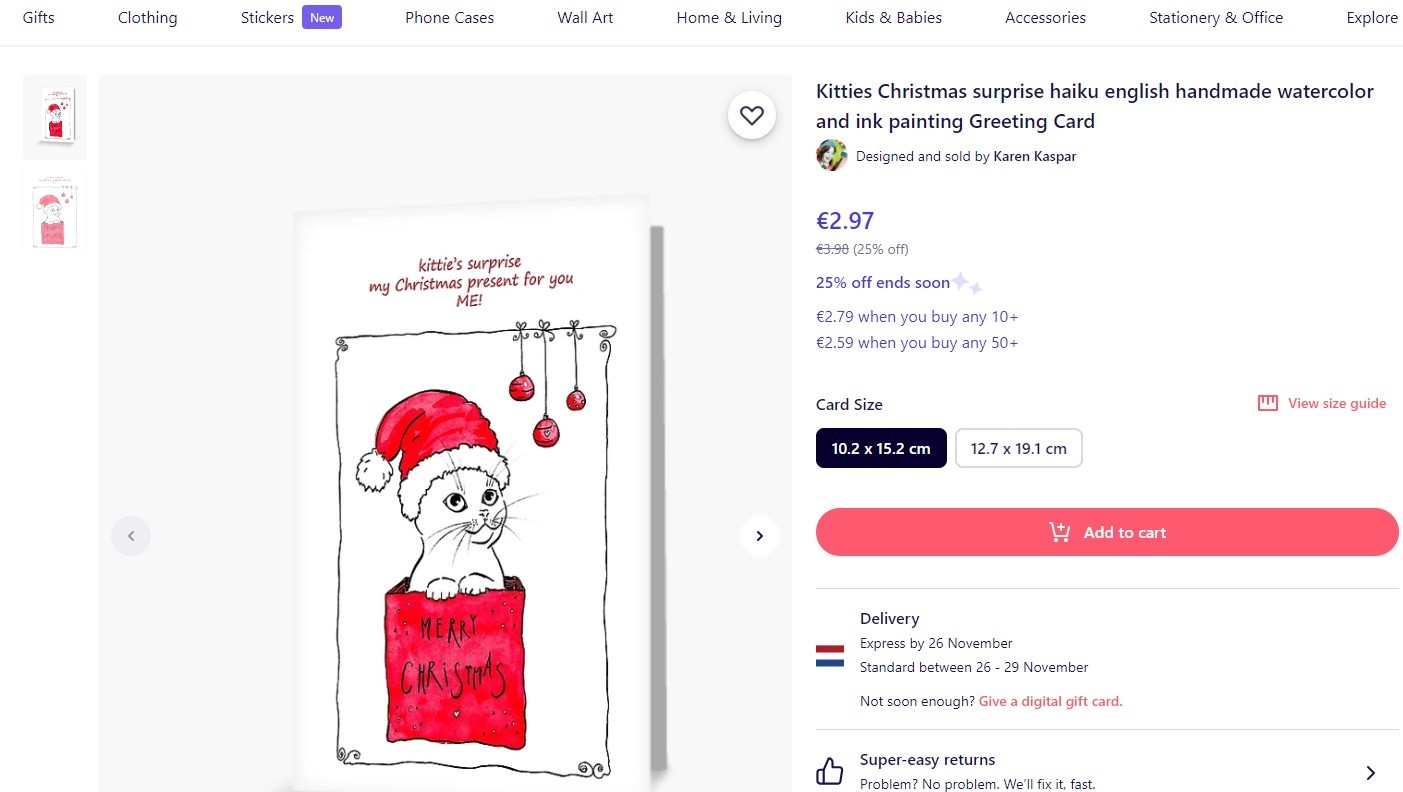This screenshot has height=792, width=1403.
Task: Click the heart favorite icon
Action: coord(751,115)
